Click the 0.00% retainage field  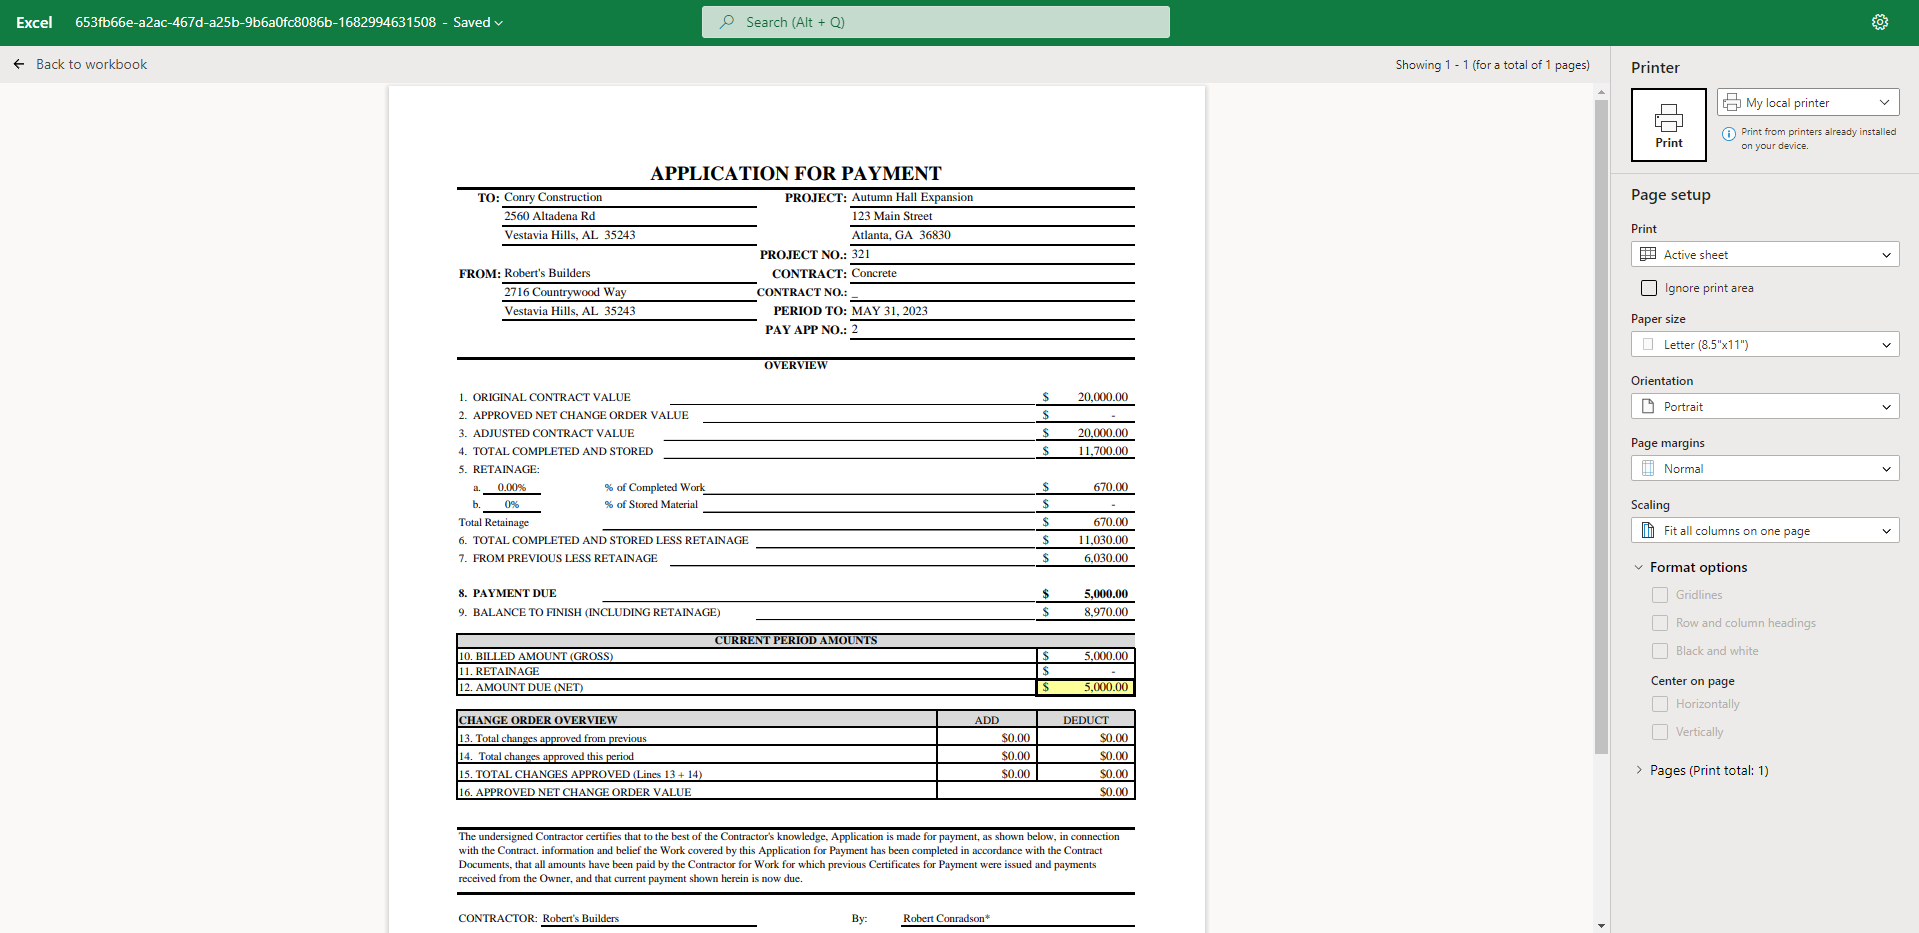511,487
